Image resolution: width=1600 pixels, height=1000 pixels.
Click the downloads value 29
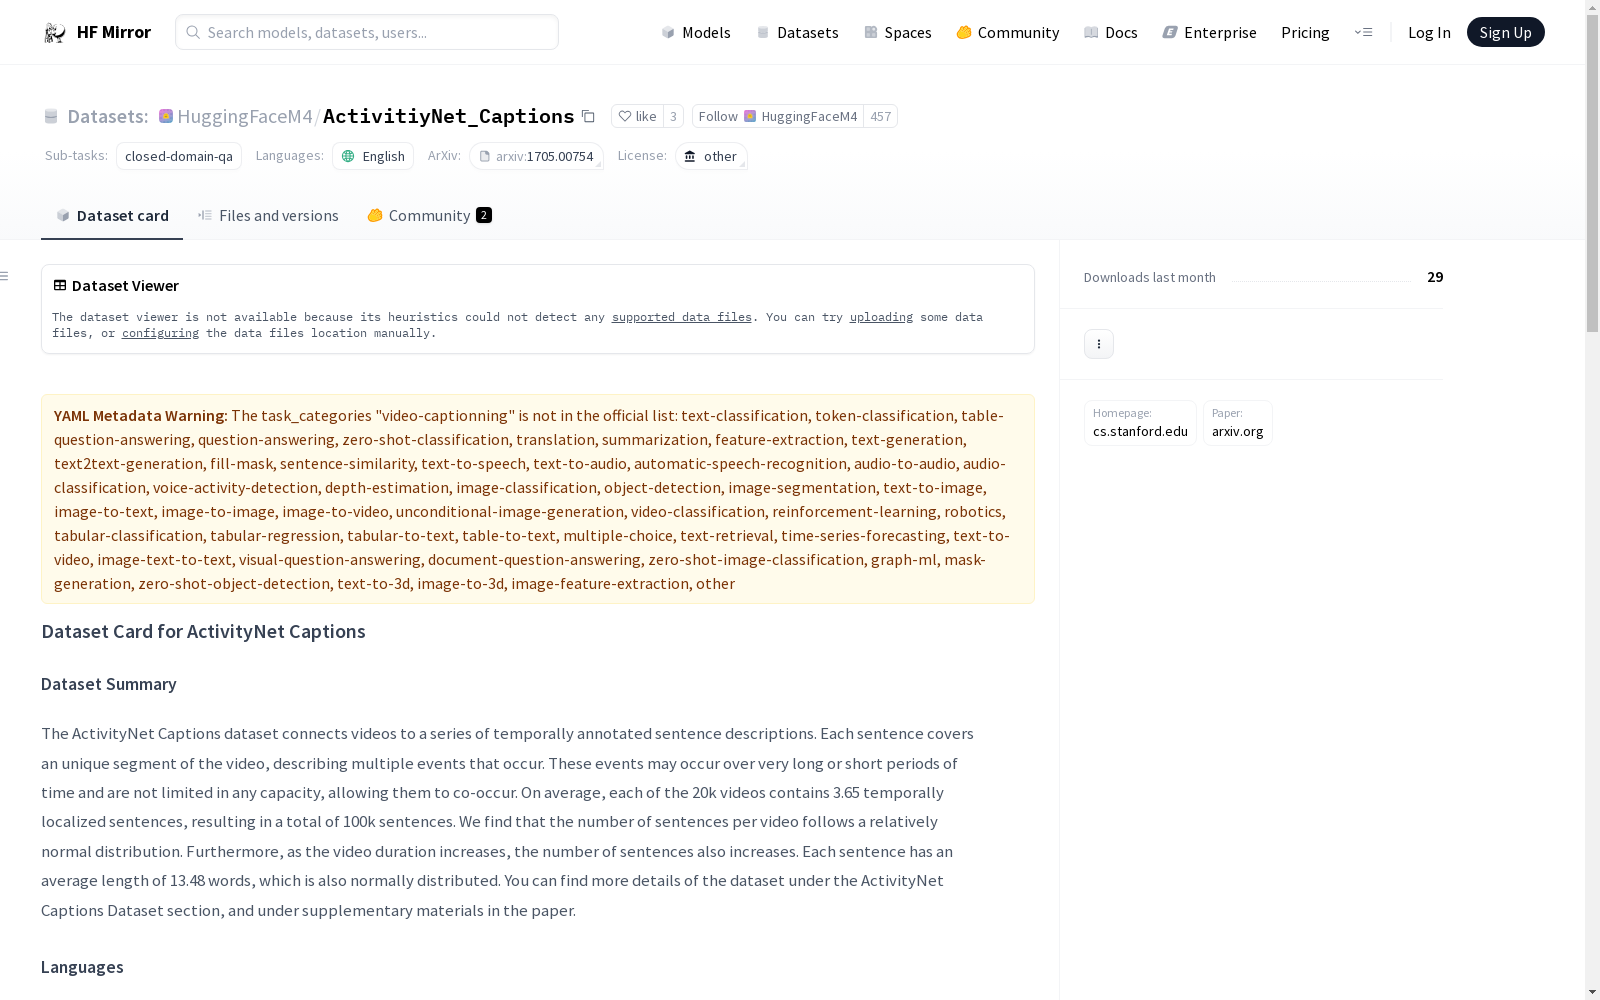point(1435,277)
